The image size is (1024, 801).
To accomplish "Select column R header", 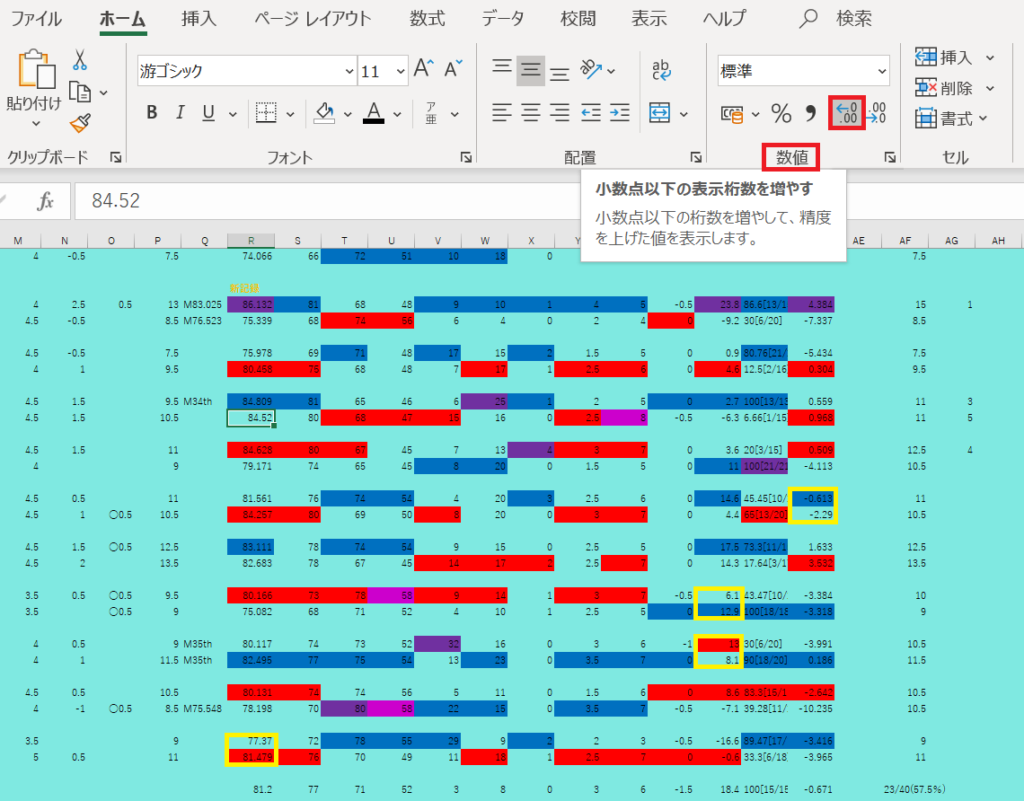I will (251, 240).
